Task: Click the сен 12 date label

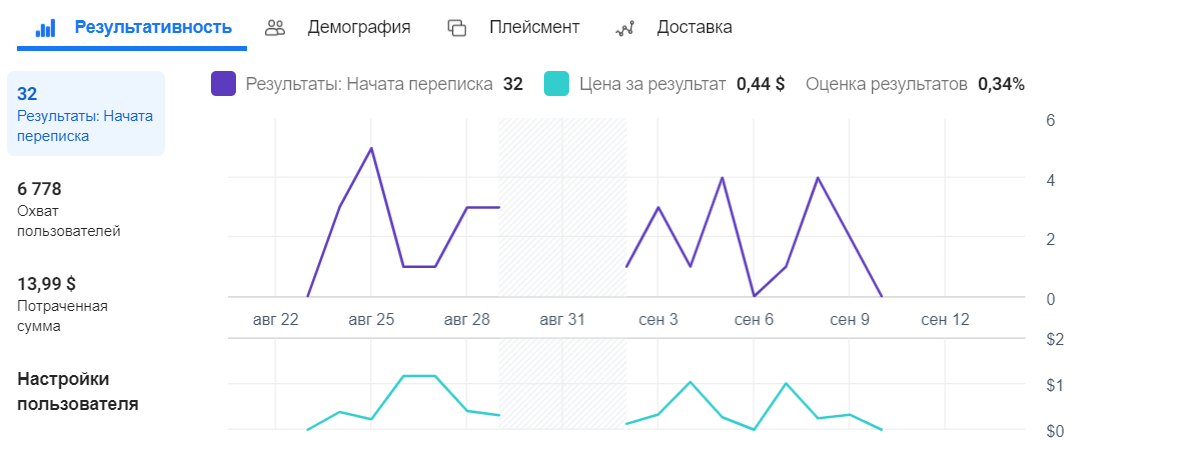Action: tap(944, 320)
